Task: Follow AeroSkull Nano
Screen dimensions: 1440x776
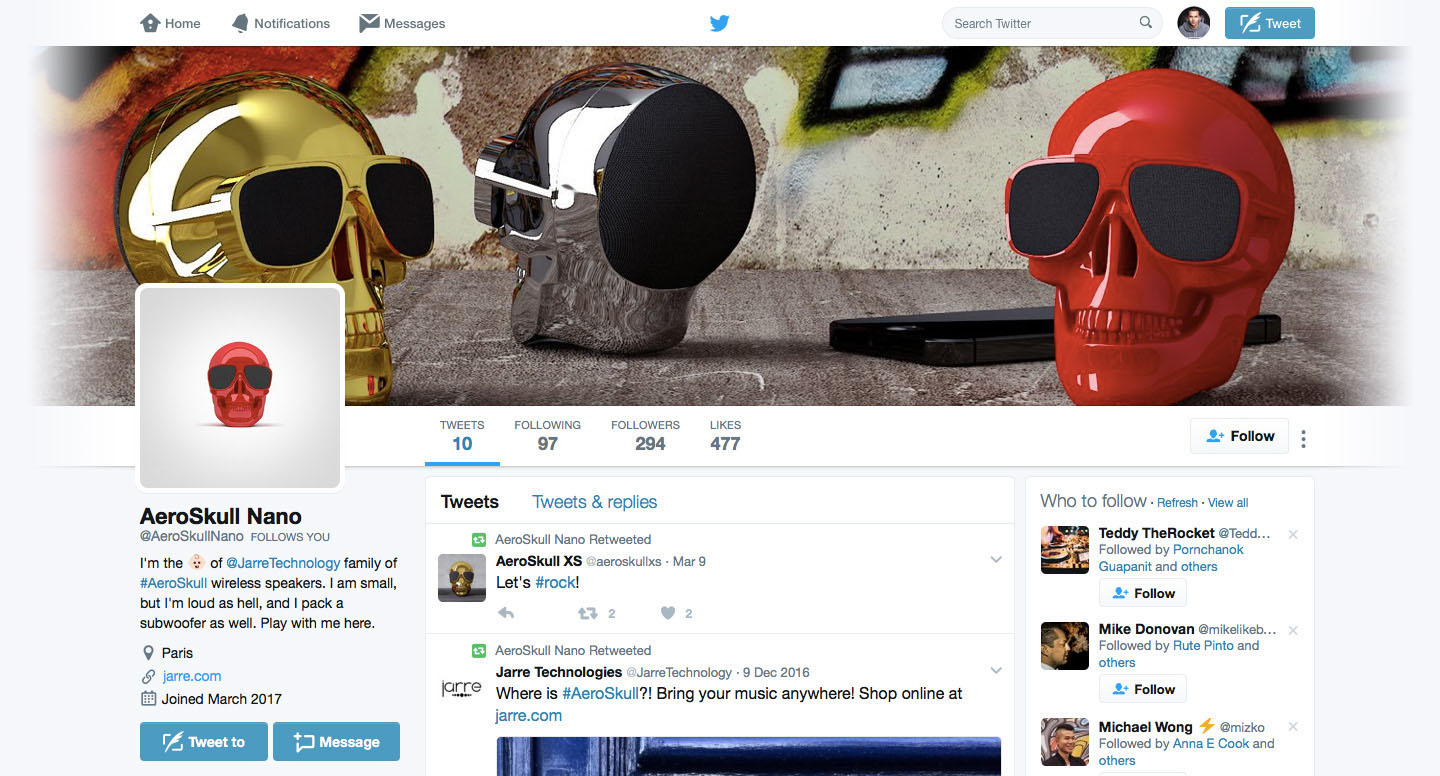Action: pyautogui.click(x=1240, y=436)
